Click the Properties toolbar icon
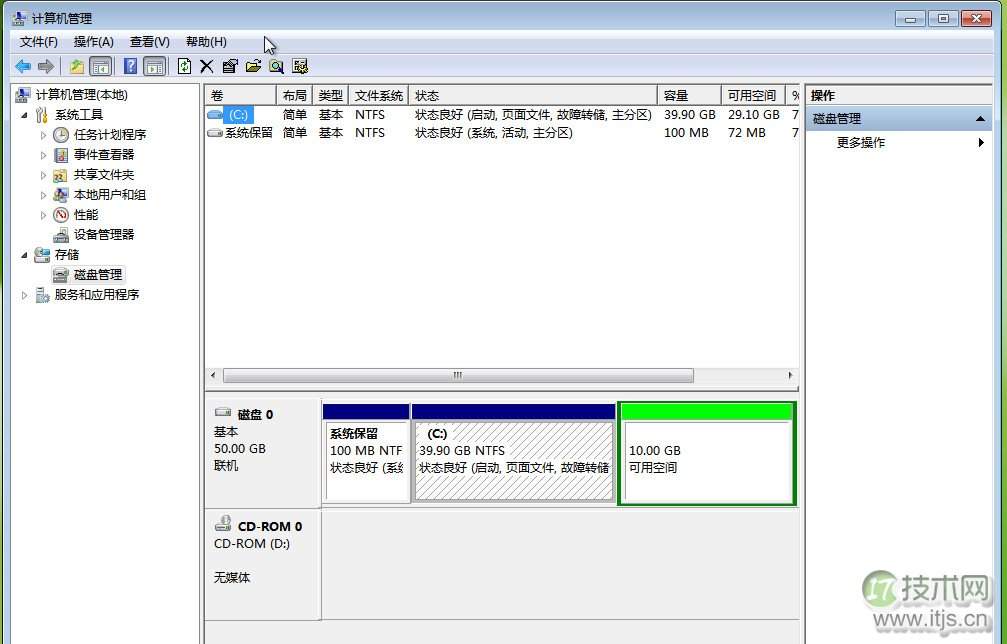Screen dimensions: 1007x644 pos(230,66)
